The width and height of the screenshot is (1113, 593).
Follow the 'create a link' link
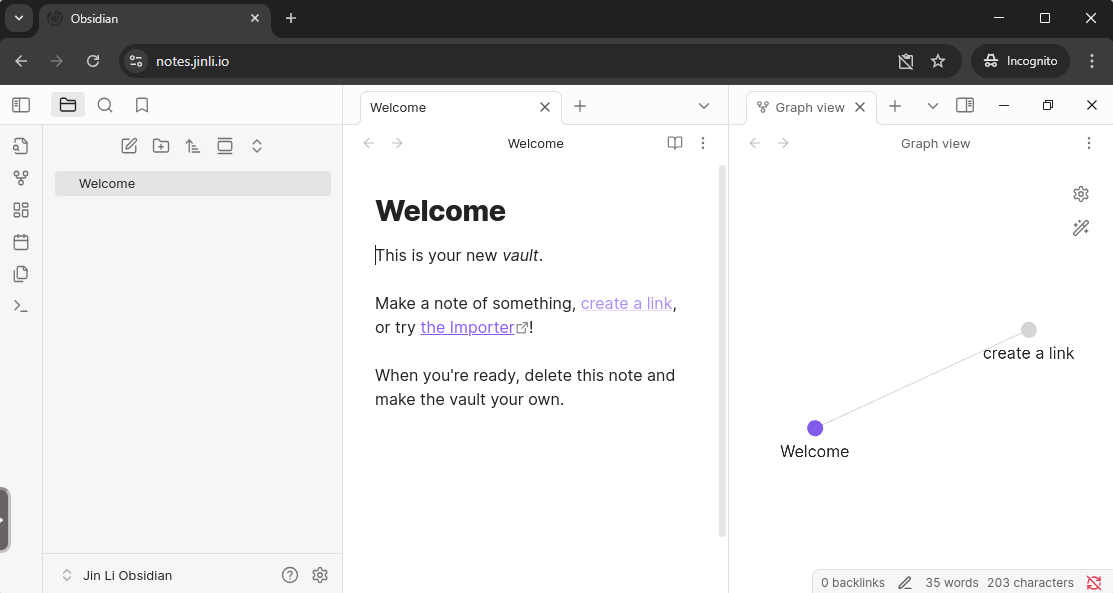626,303
